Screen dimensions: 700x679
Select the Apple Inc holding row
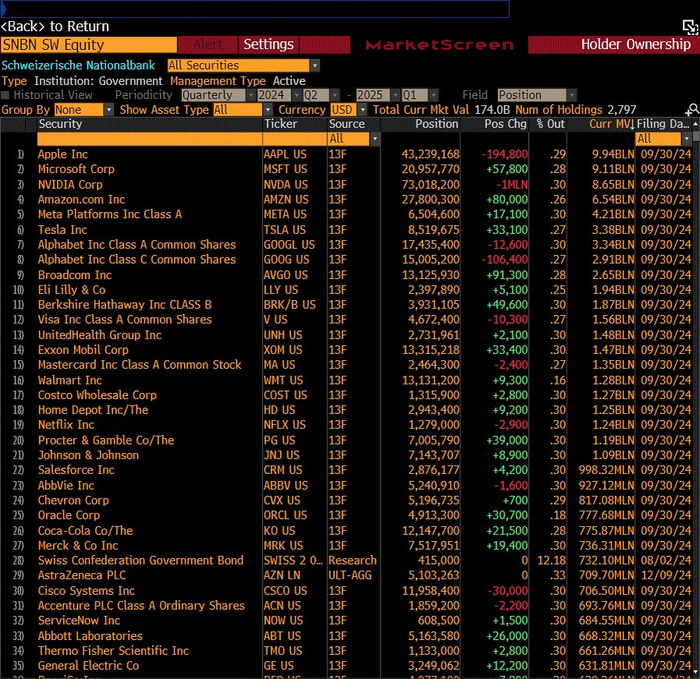coord(63,154)
